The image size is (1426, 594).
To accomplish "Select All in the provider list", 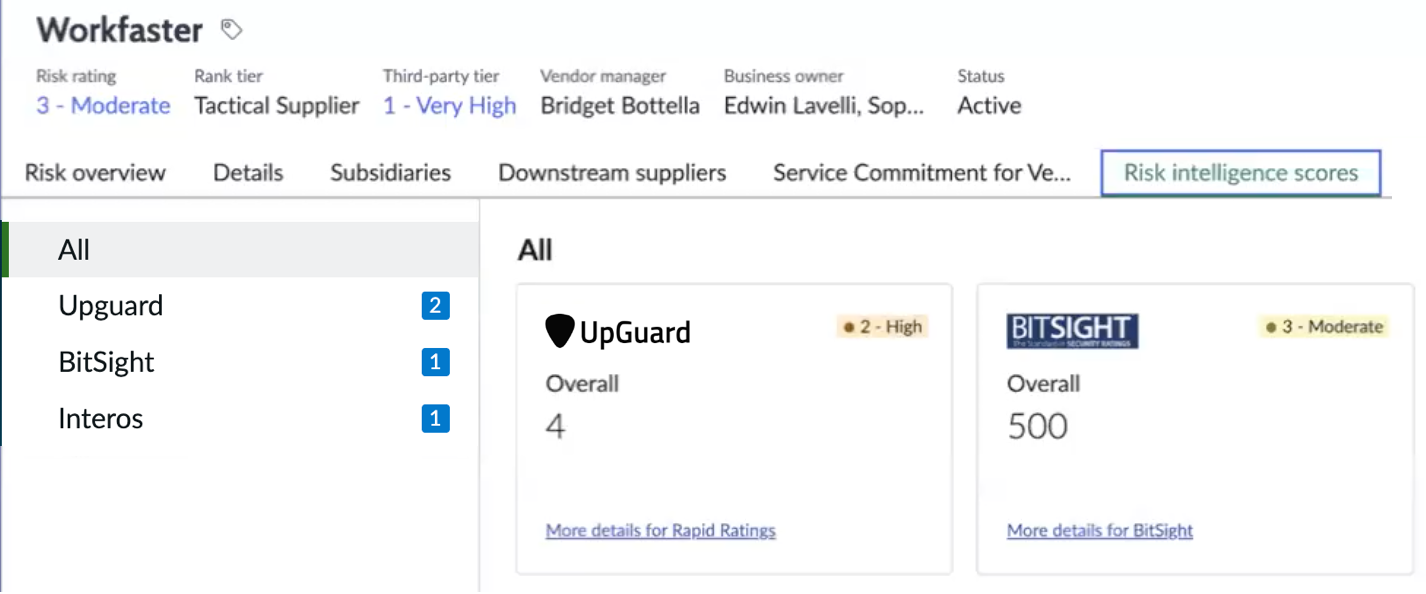I will click(x=240, y=250).
